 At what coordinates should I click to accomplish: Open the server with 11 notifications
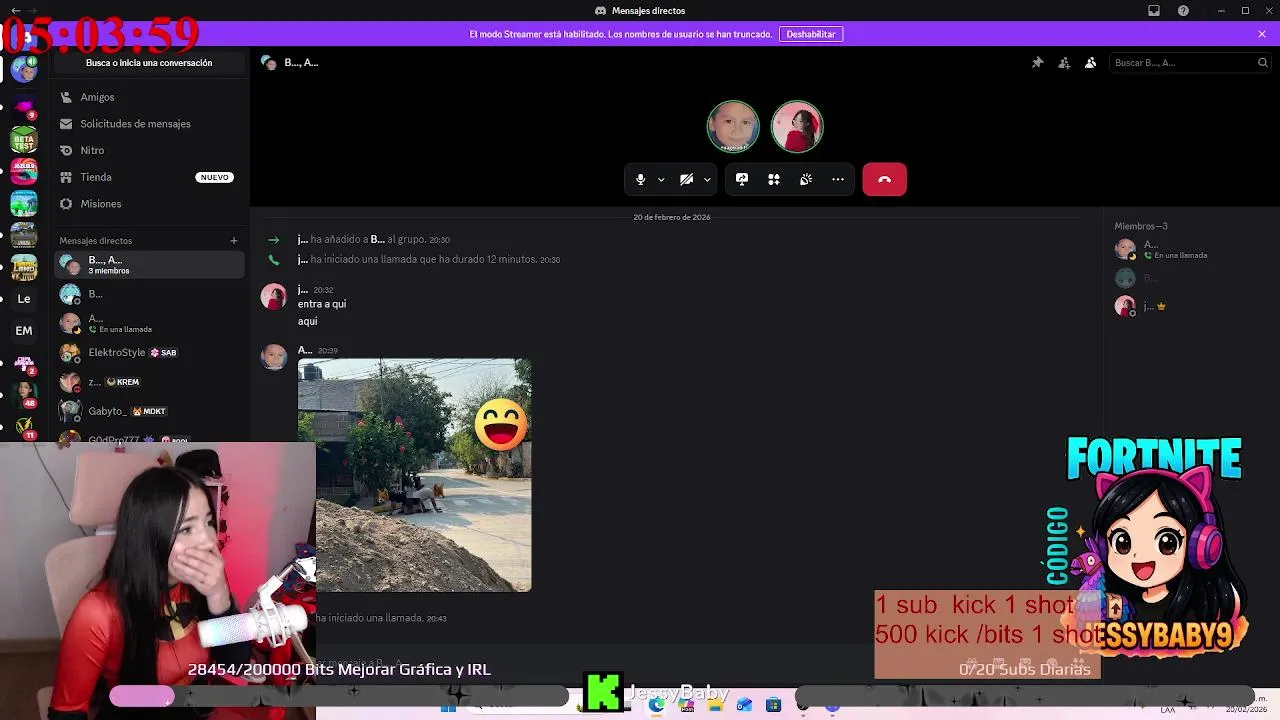pyautogui.click(x=24, y=427)
